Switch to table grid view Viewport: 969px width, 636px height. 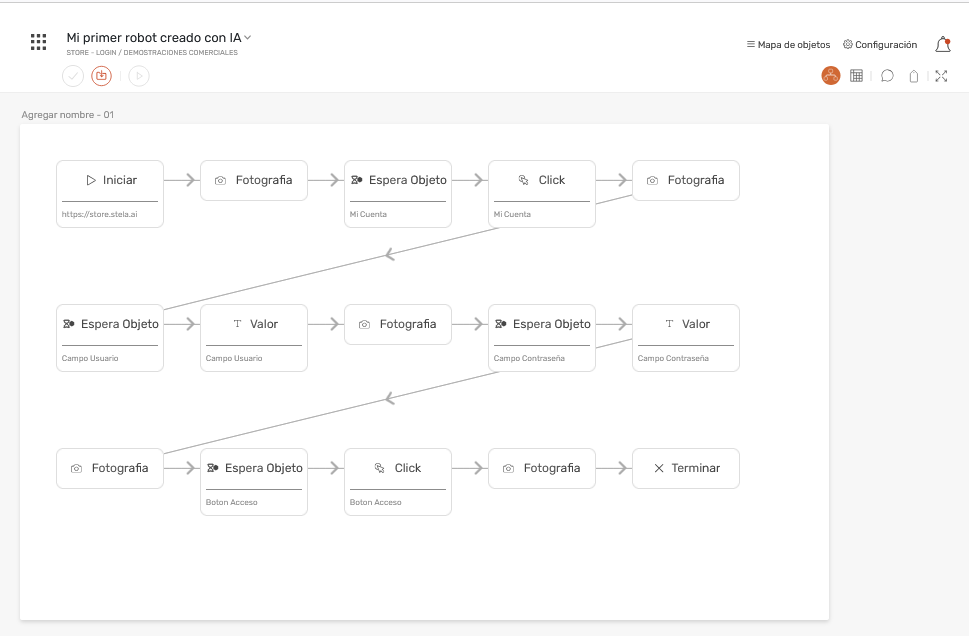(857, 75)
